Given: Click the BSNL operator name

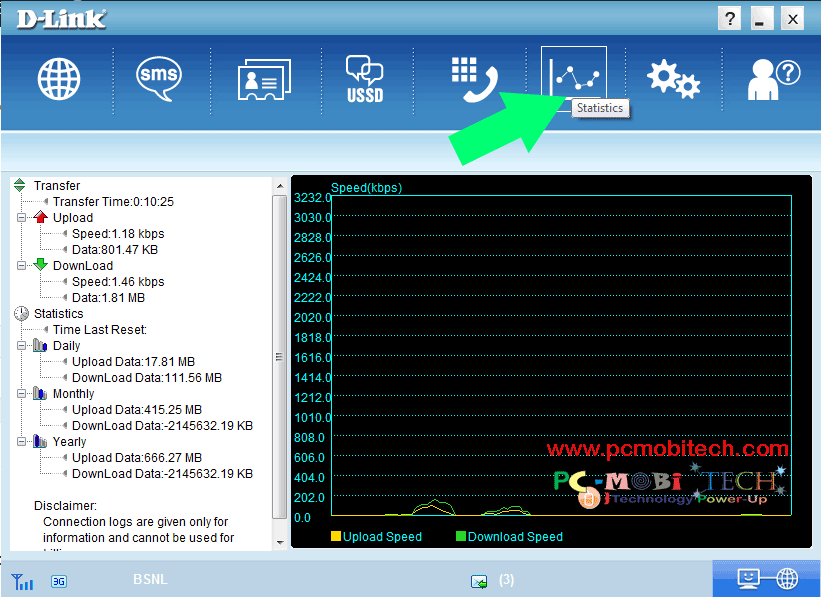Looking at the screenshot, I should (x=150, y=580).
